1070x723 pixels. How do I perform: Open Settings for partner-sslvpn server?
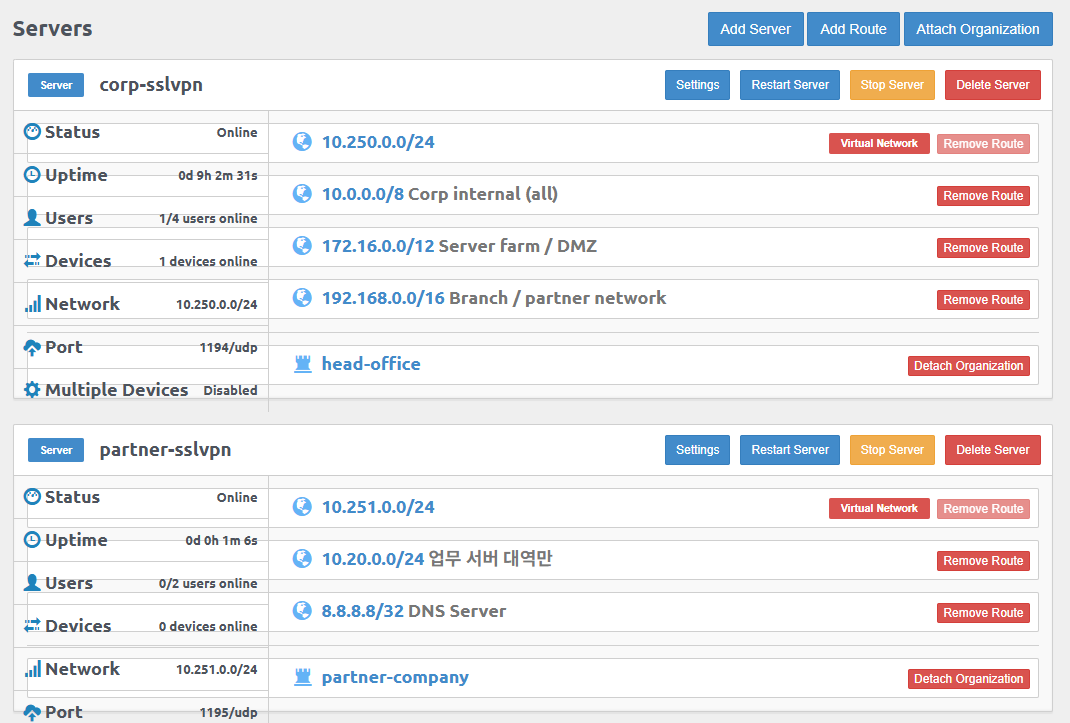tap(697, 450)
